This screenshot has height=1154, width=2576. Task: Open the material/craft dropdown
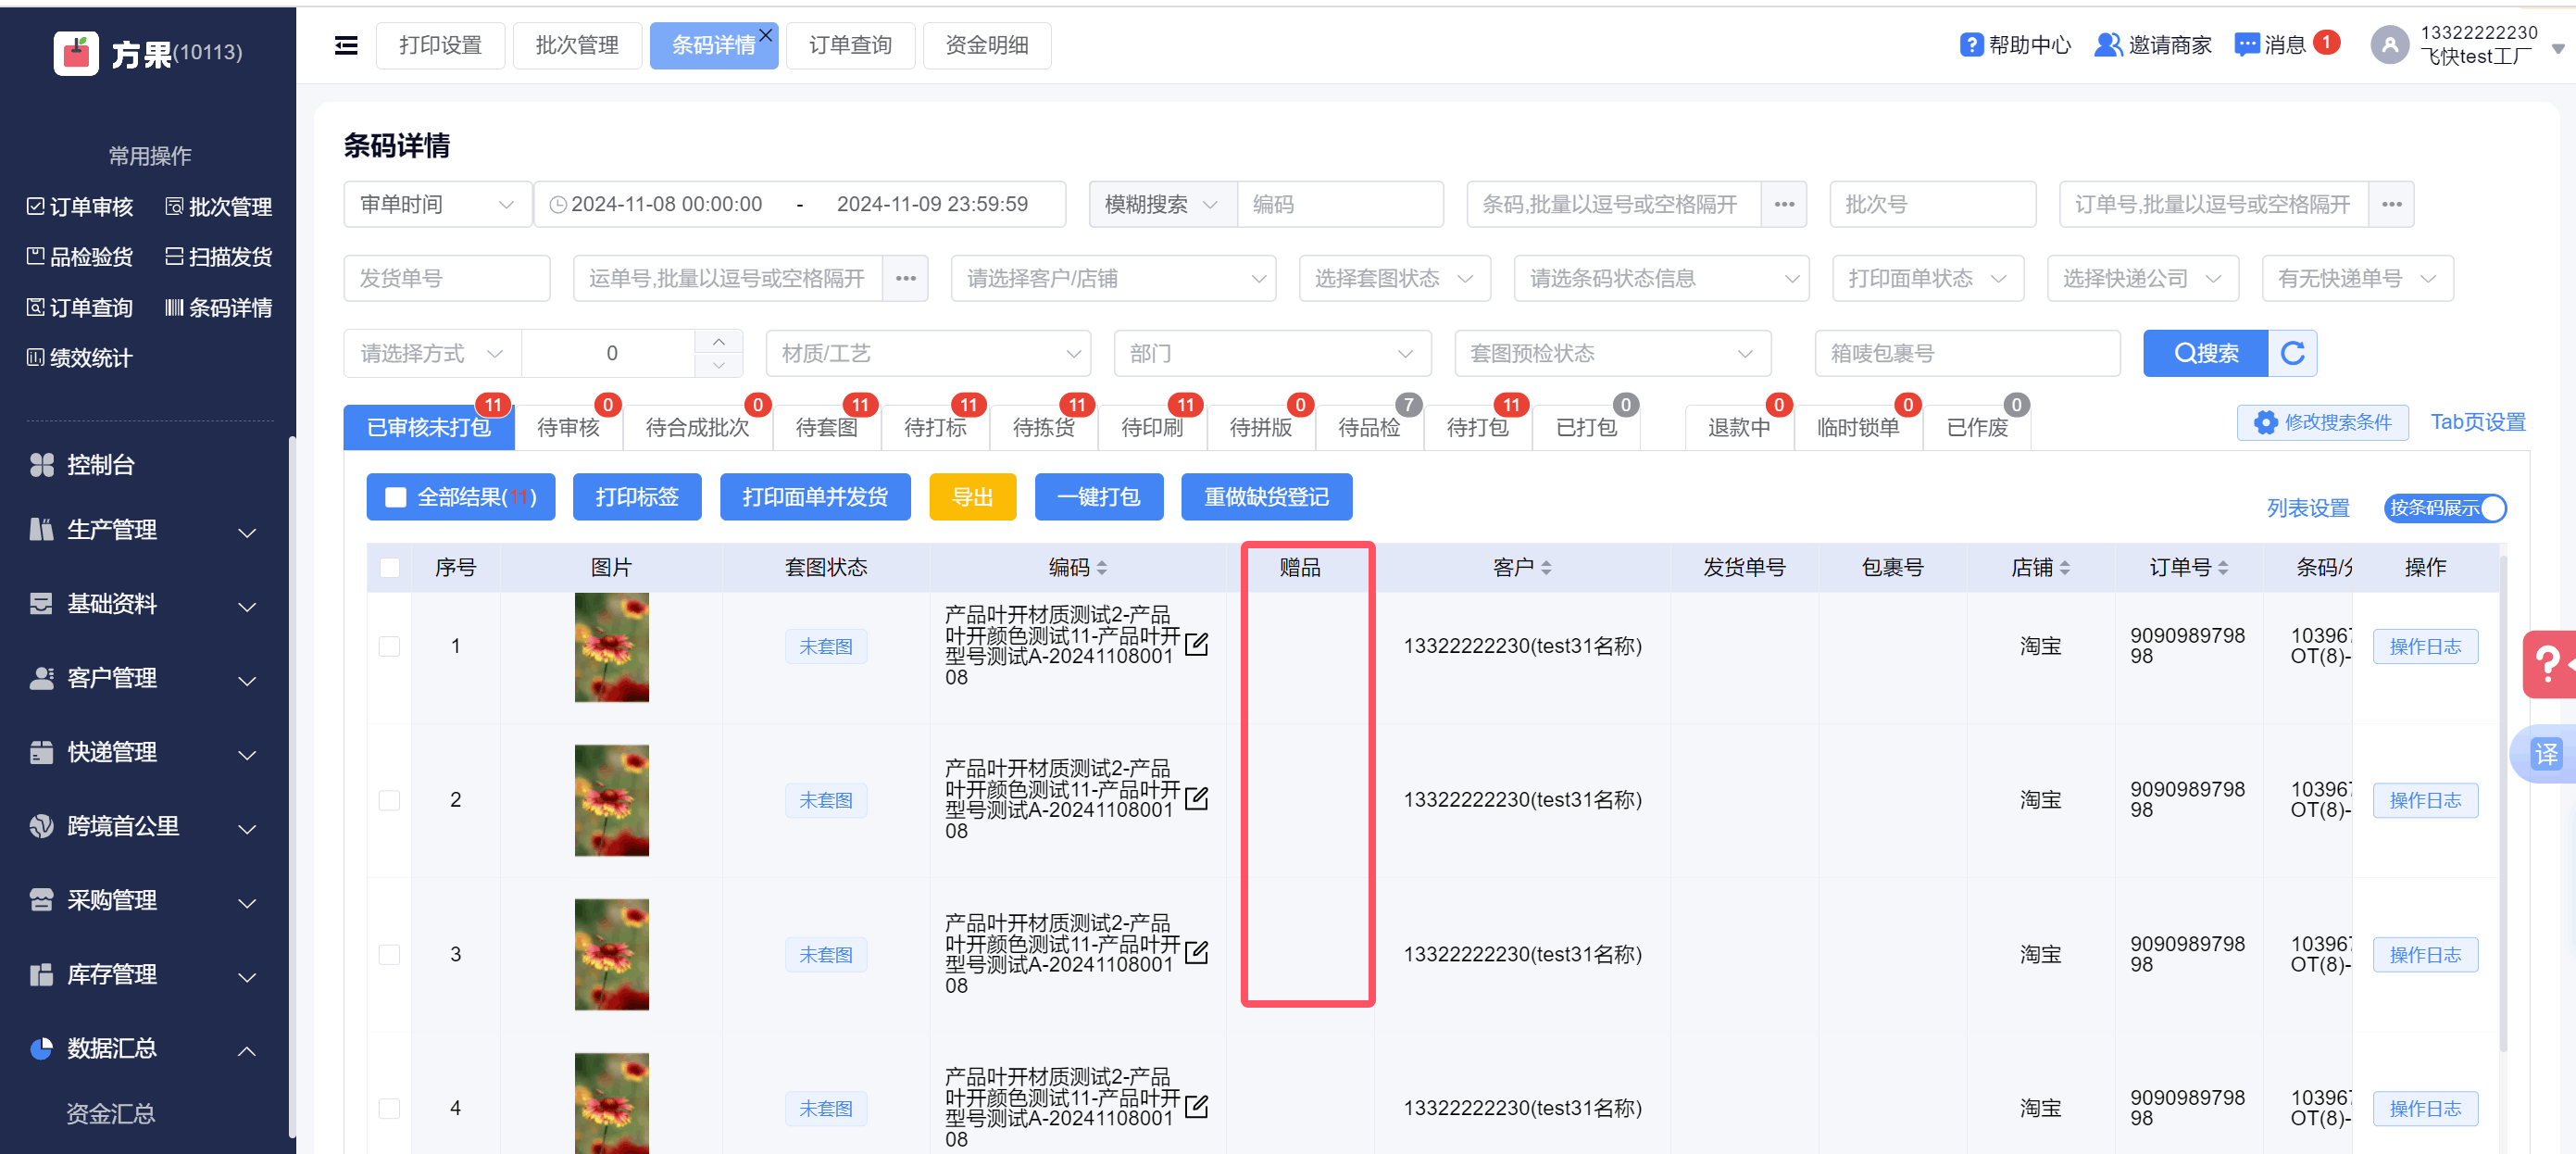(x=927, y=354)
